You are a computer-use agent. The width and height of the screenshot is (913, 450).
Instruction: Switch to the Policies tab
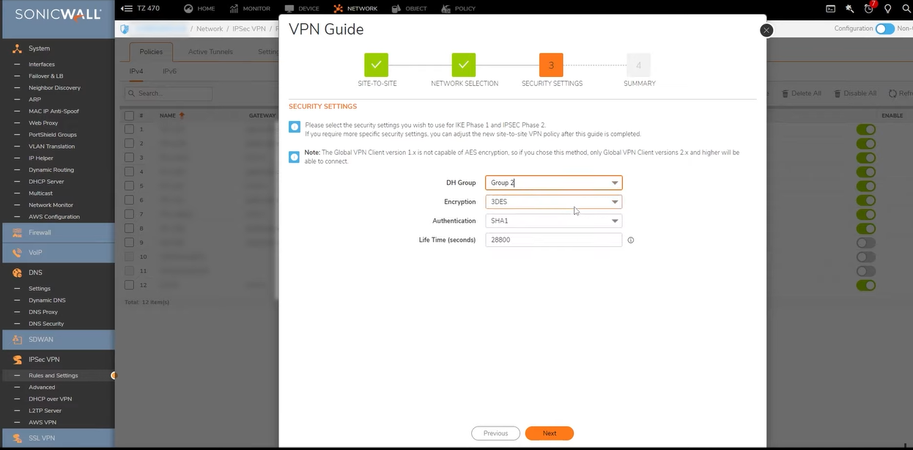point(151,52)
